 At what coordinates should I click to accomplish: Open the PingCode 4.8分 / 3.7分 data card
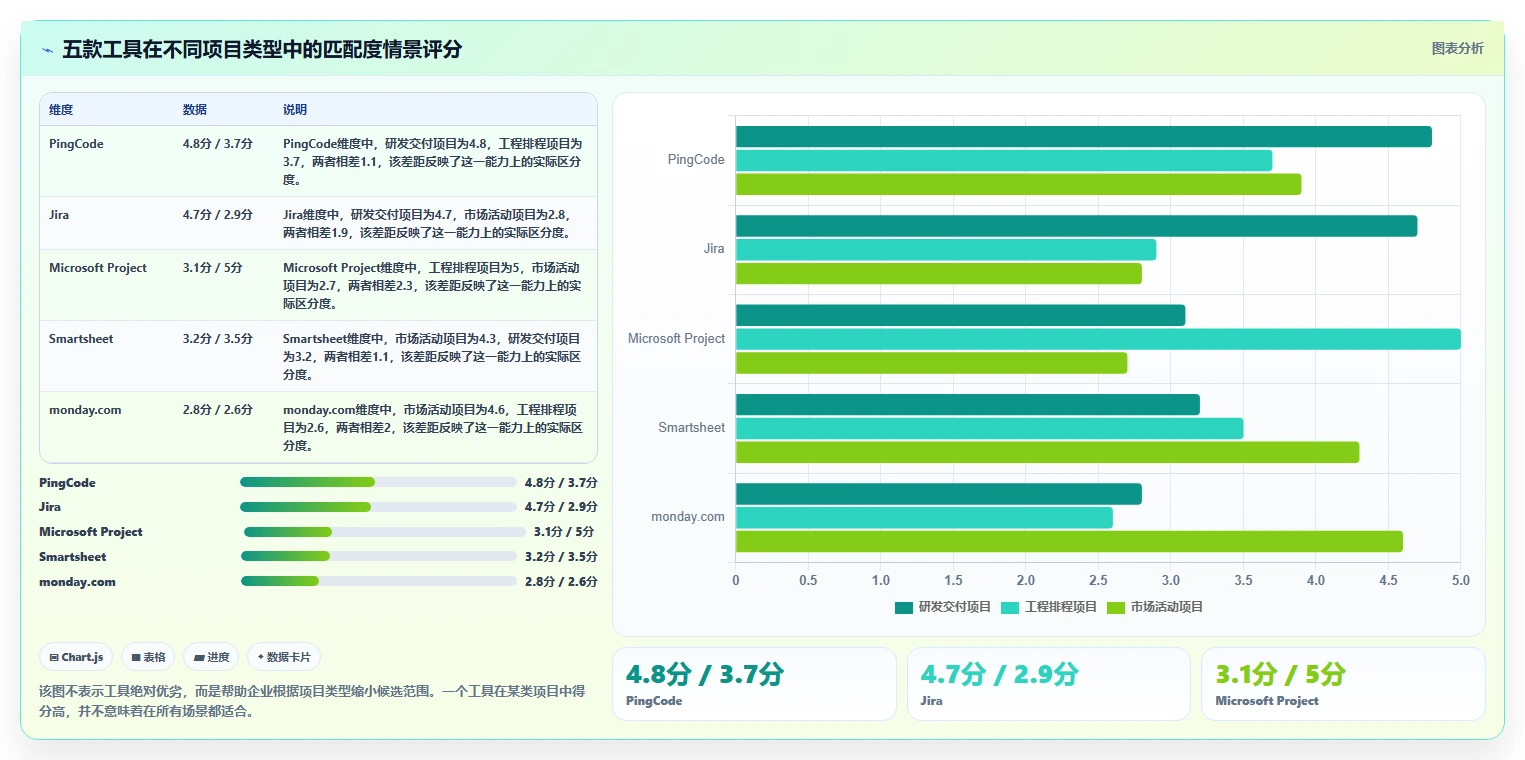pyautogui.click(x=754, y=684)
